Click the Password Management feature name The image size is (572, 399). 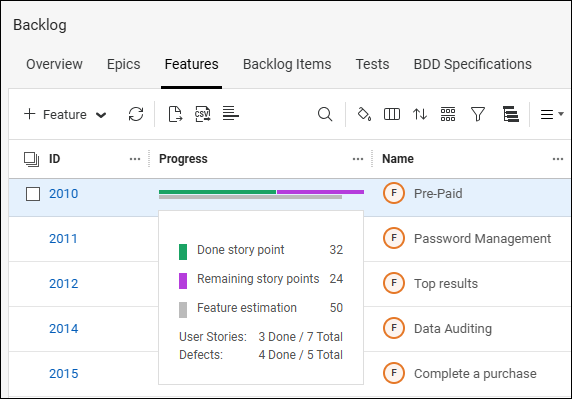point(482,239)
